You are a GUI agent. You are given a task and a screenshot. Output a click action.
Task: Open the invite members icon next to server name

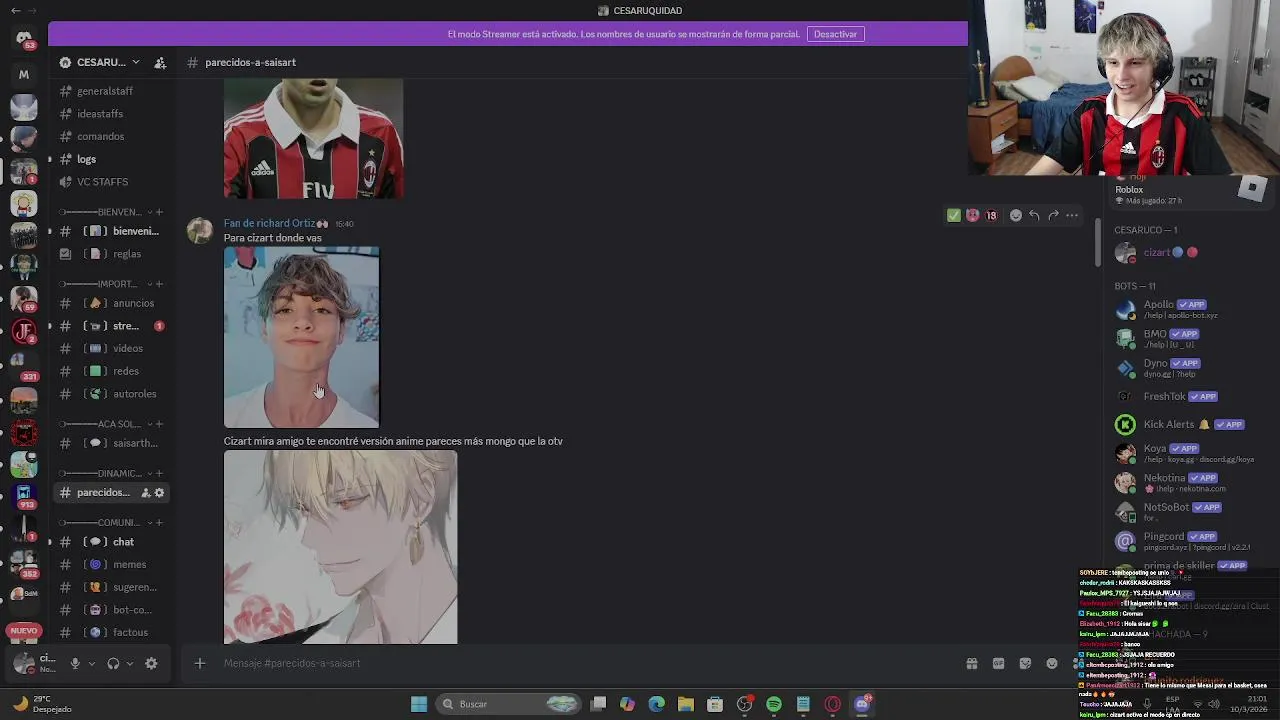click(x=160, y=62)
